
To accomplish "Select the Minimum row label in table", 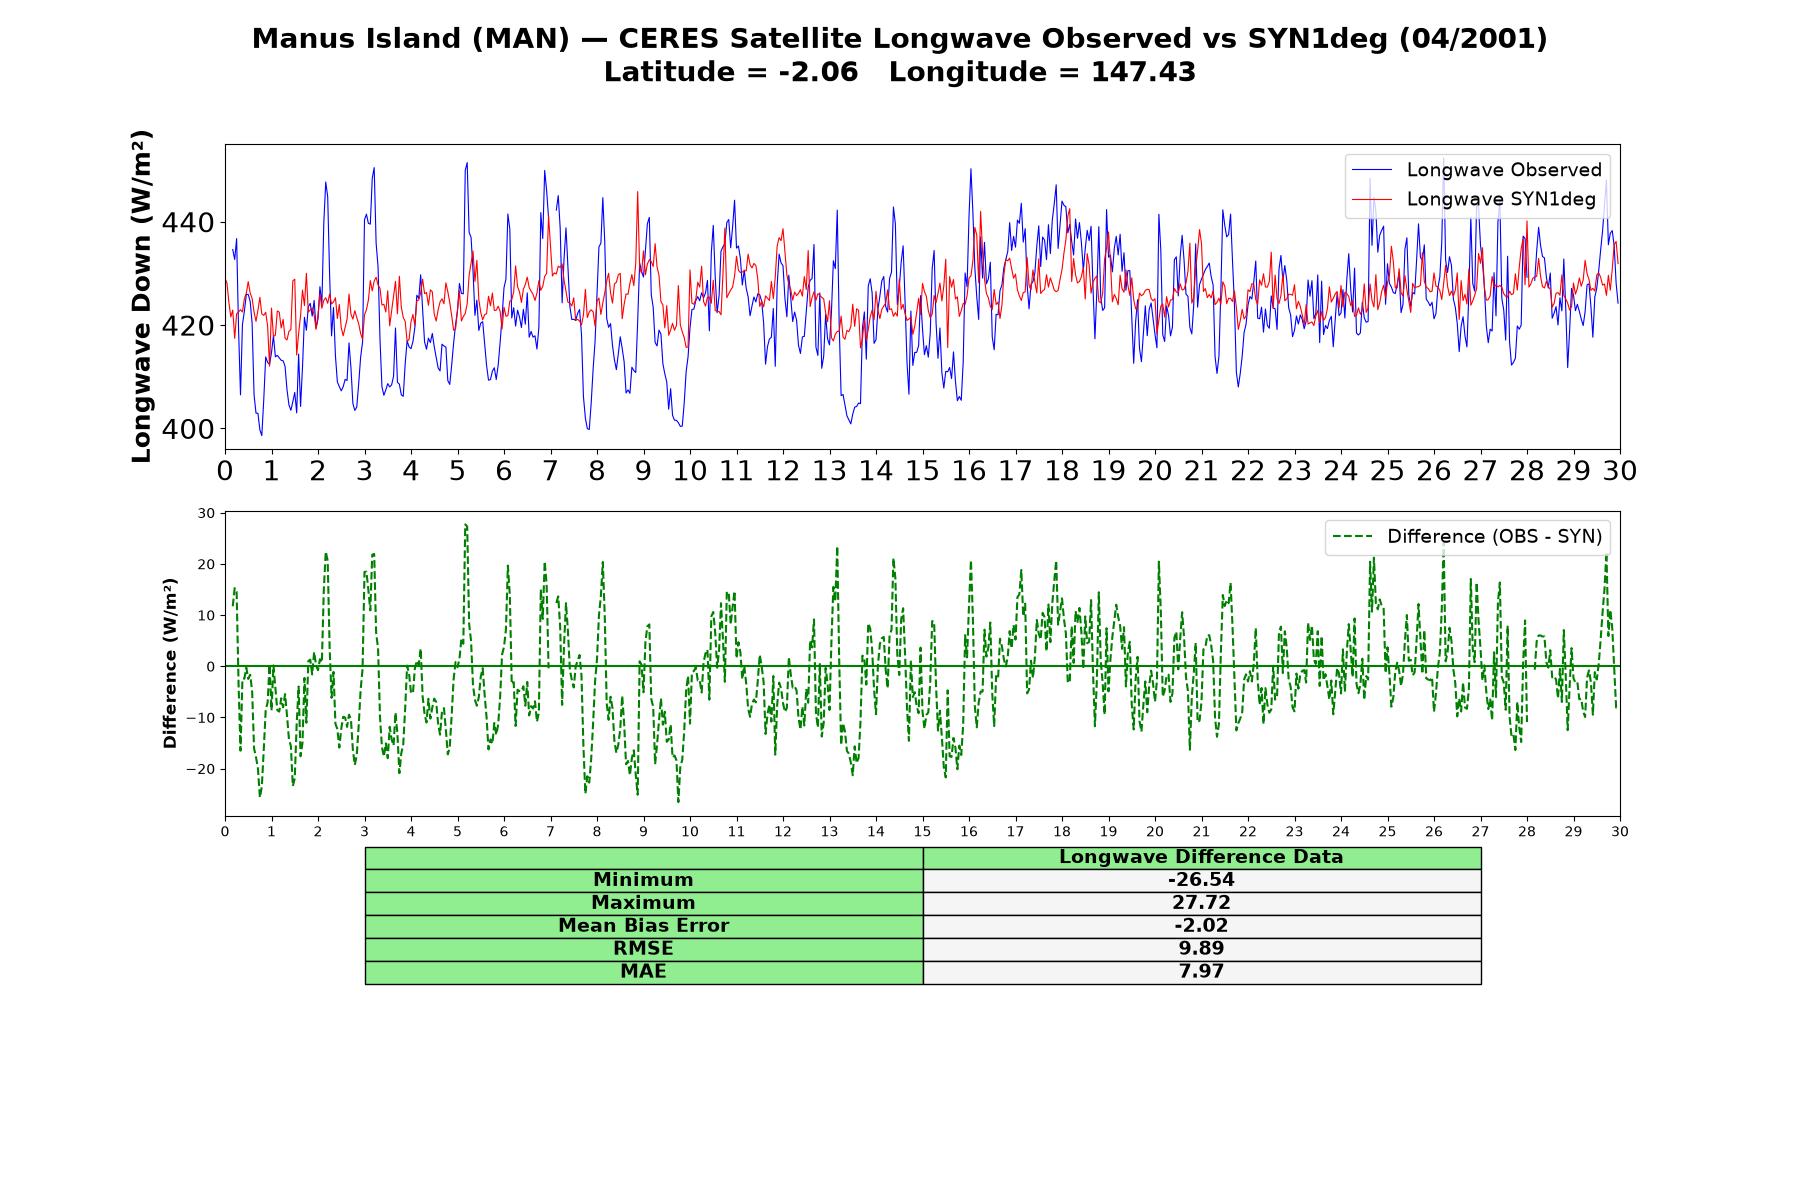I will point(643,880).
